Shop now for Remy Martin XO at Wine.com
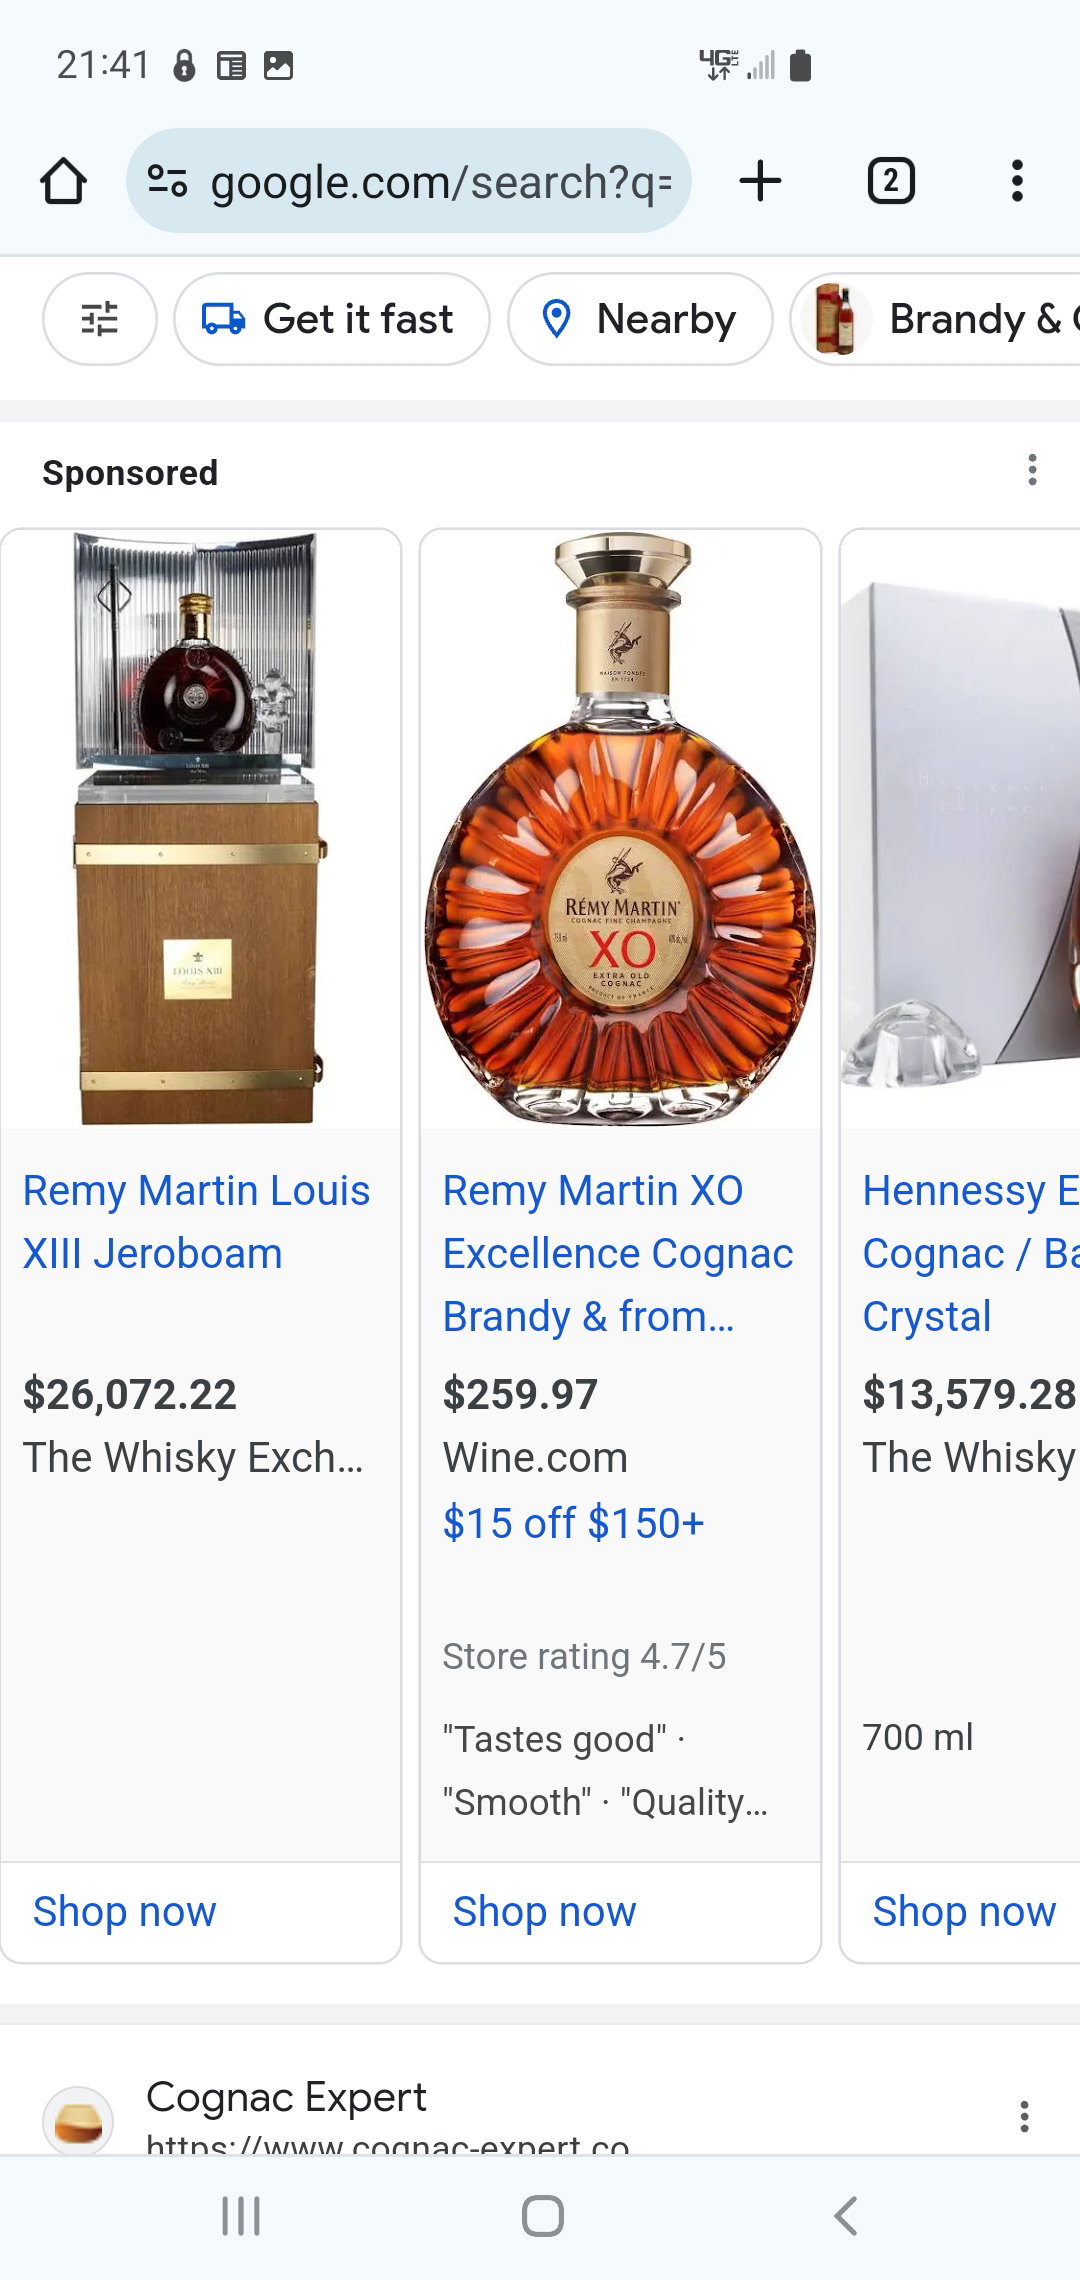The width and height of the screenshot is (1080, 2280). tap(545, 1911)
